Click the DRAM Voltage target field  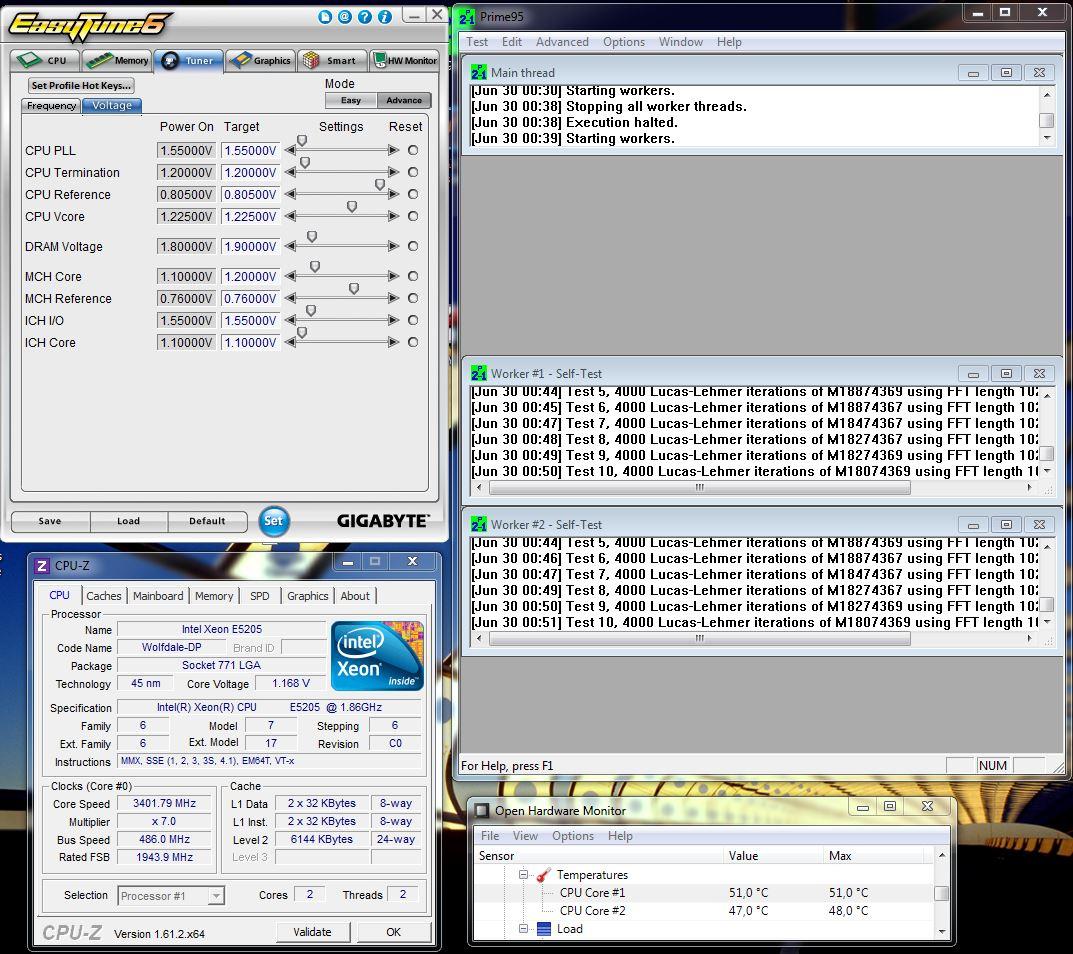(x=250, y=246)
